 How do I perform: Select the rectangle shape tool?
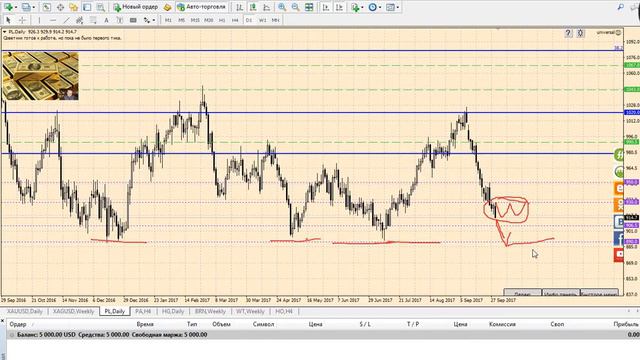click(133, 20)
